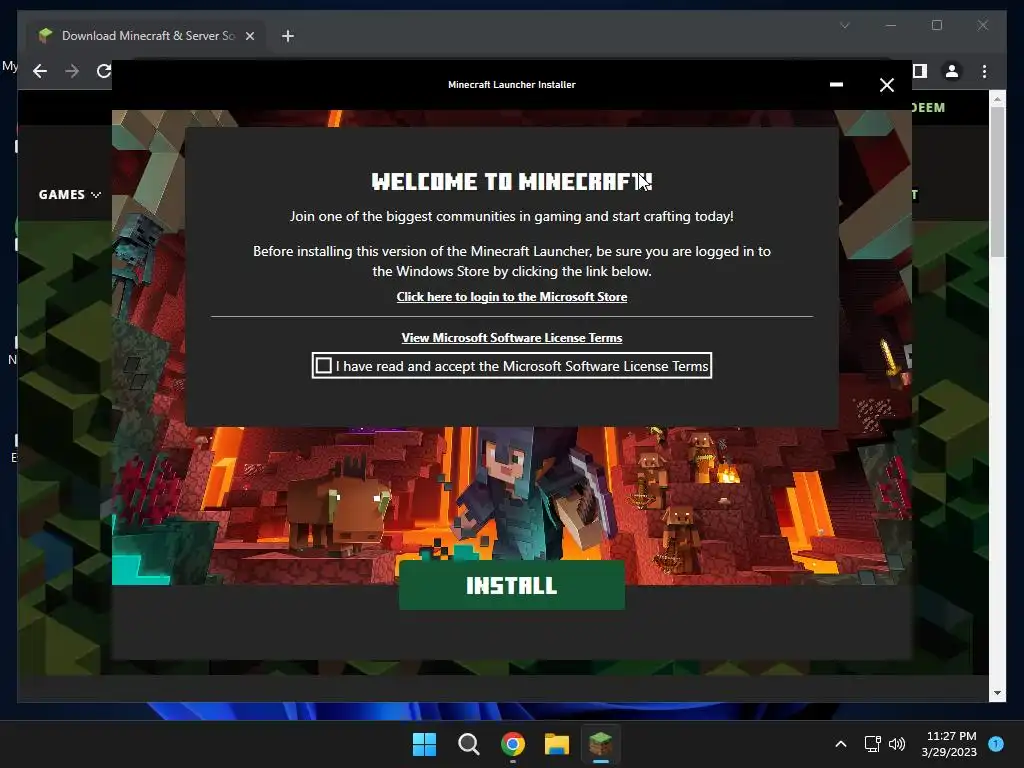View Microsoft Software License Terms link
The image size is (1024, 768).
tap(511, 338)
